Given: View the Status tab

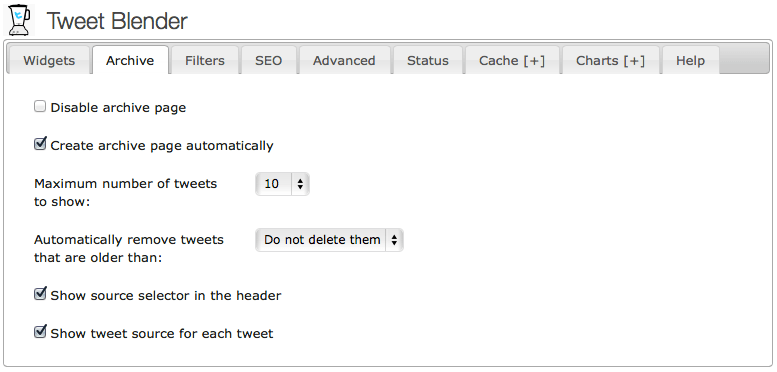Looking at the screenshot, I should (428, 60).
